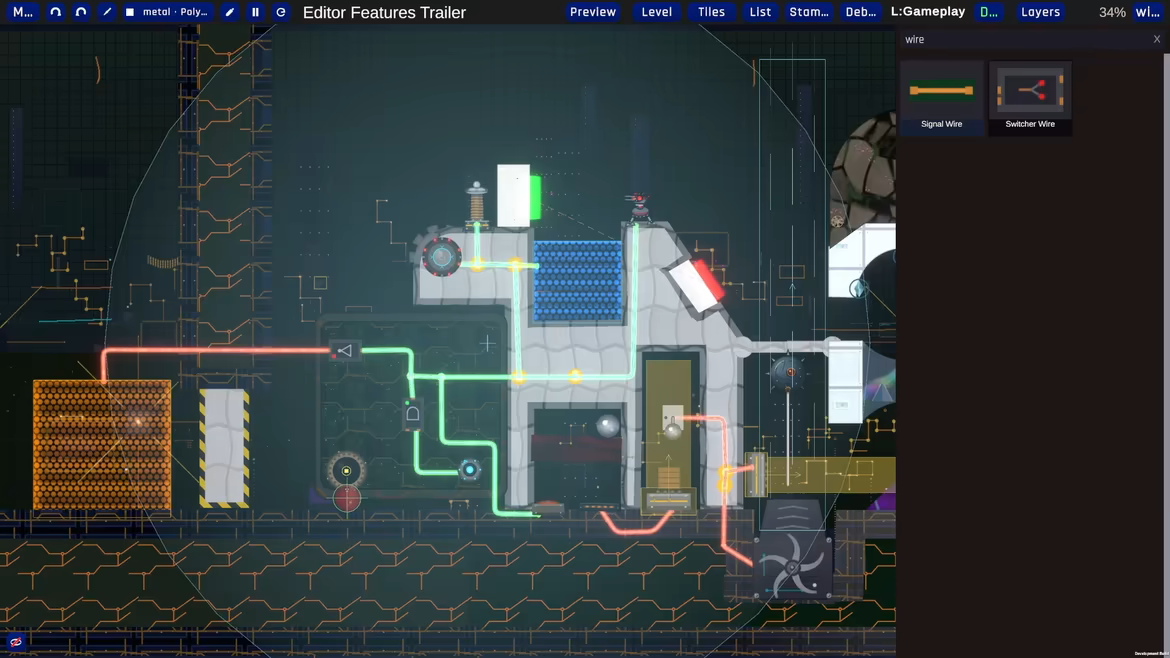
Task: Click the wi... button in top bar
Action: click(x=1148, y=12)
